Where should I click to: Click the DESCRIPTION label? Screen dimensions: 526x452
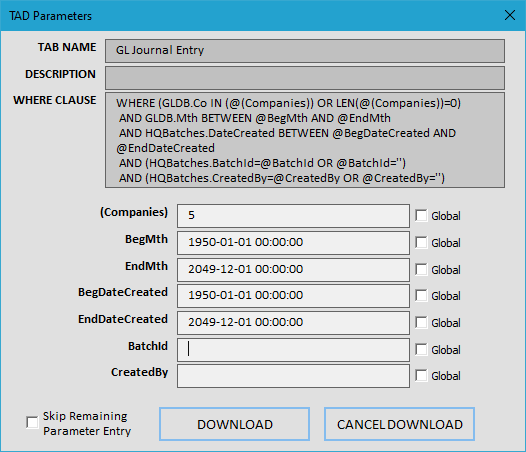point(60,74)
